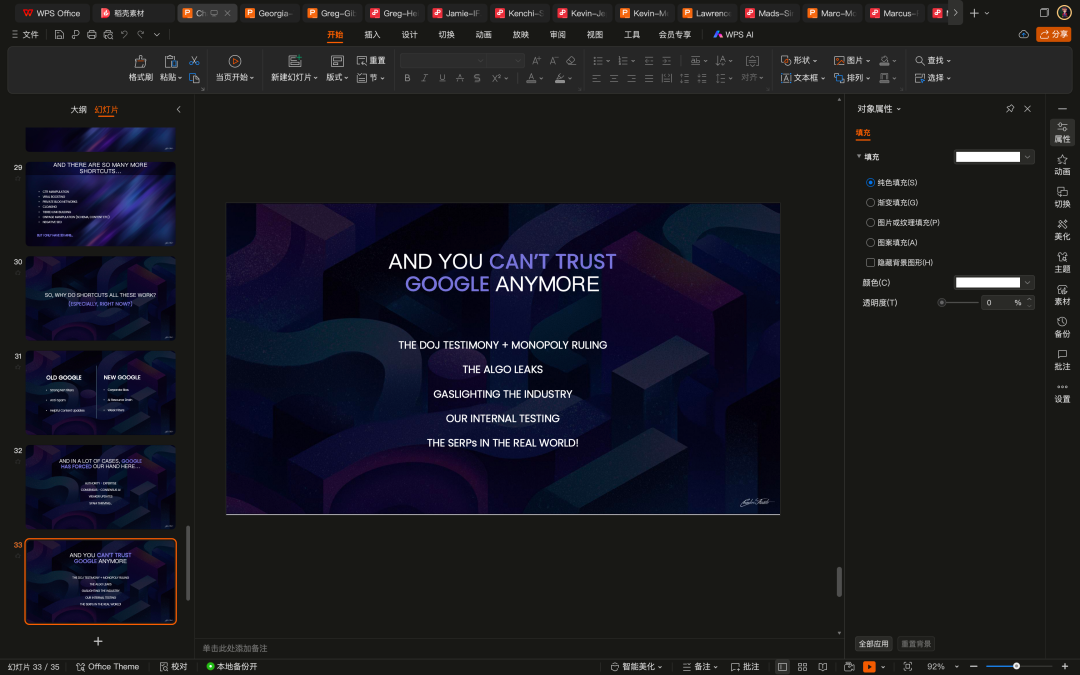Click the notes field '单击此处添加备注'
This screenshot has height=675, width=1080.
click(235, 648)
